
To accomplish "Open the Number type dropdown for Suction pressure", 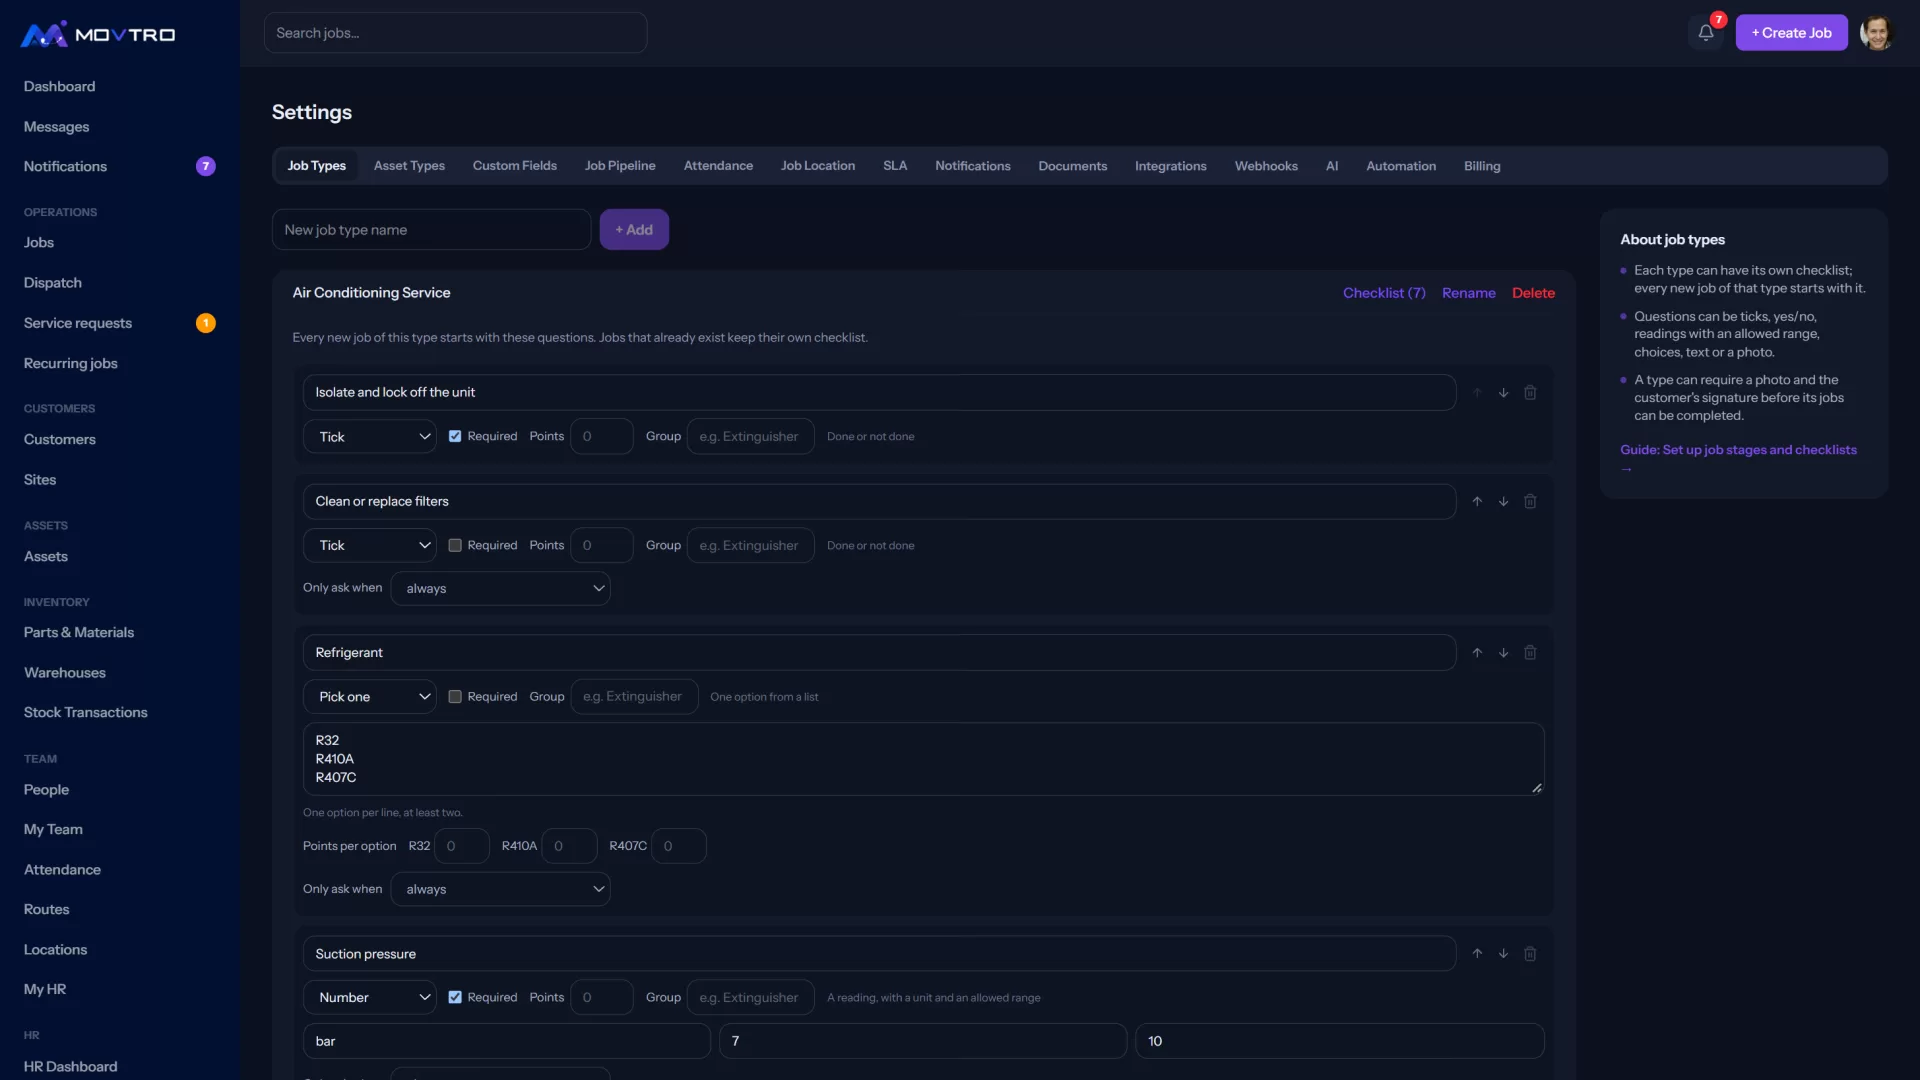I will tap(370, 998).
